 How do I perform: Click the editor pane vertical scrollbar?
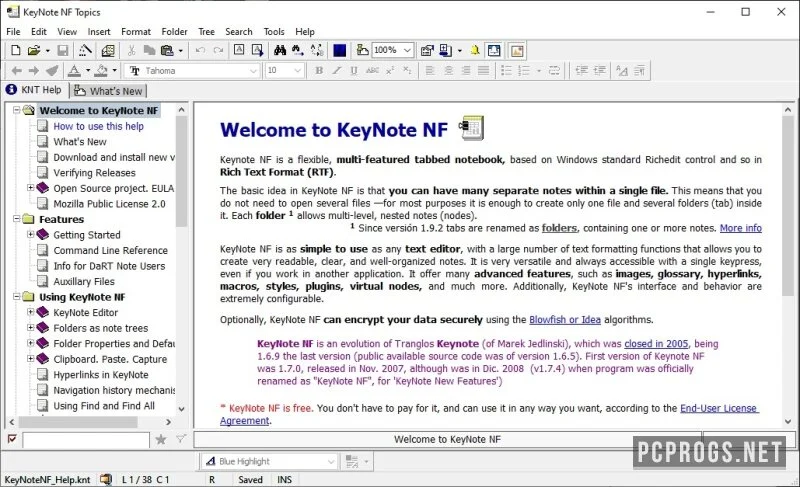[x=788, y=265]
